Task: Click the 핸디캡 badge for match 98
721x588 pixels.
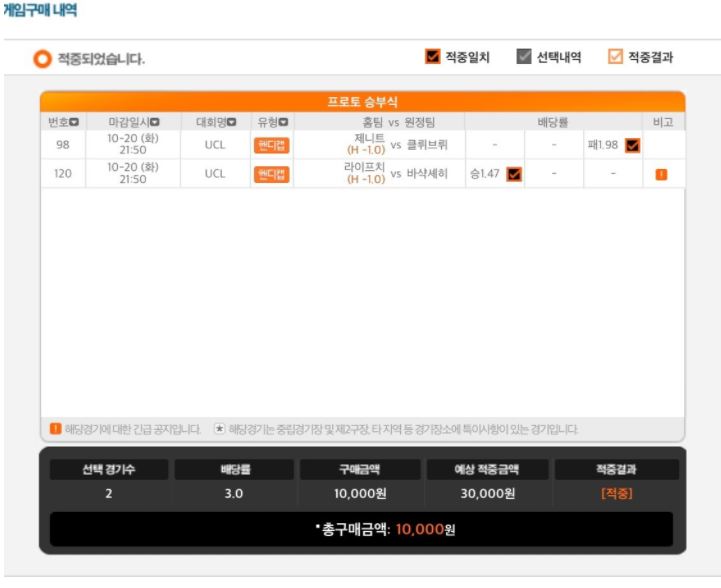Action: [x=271, y=145]
